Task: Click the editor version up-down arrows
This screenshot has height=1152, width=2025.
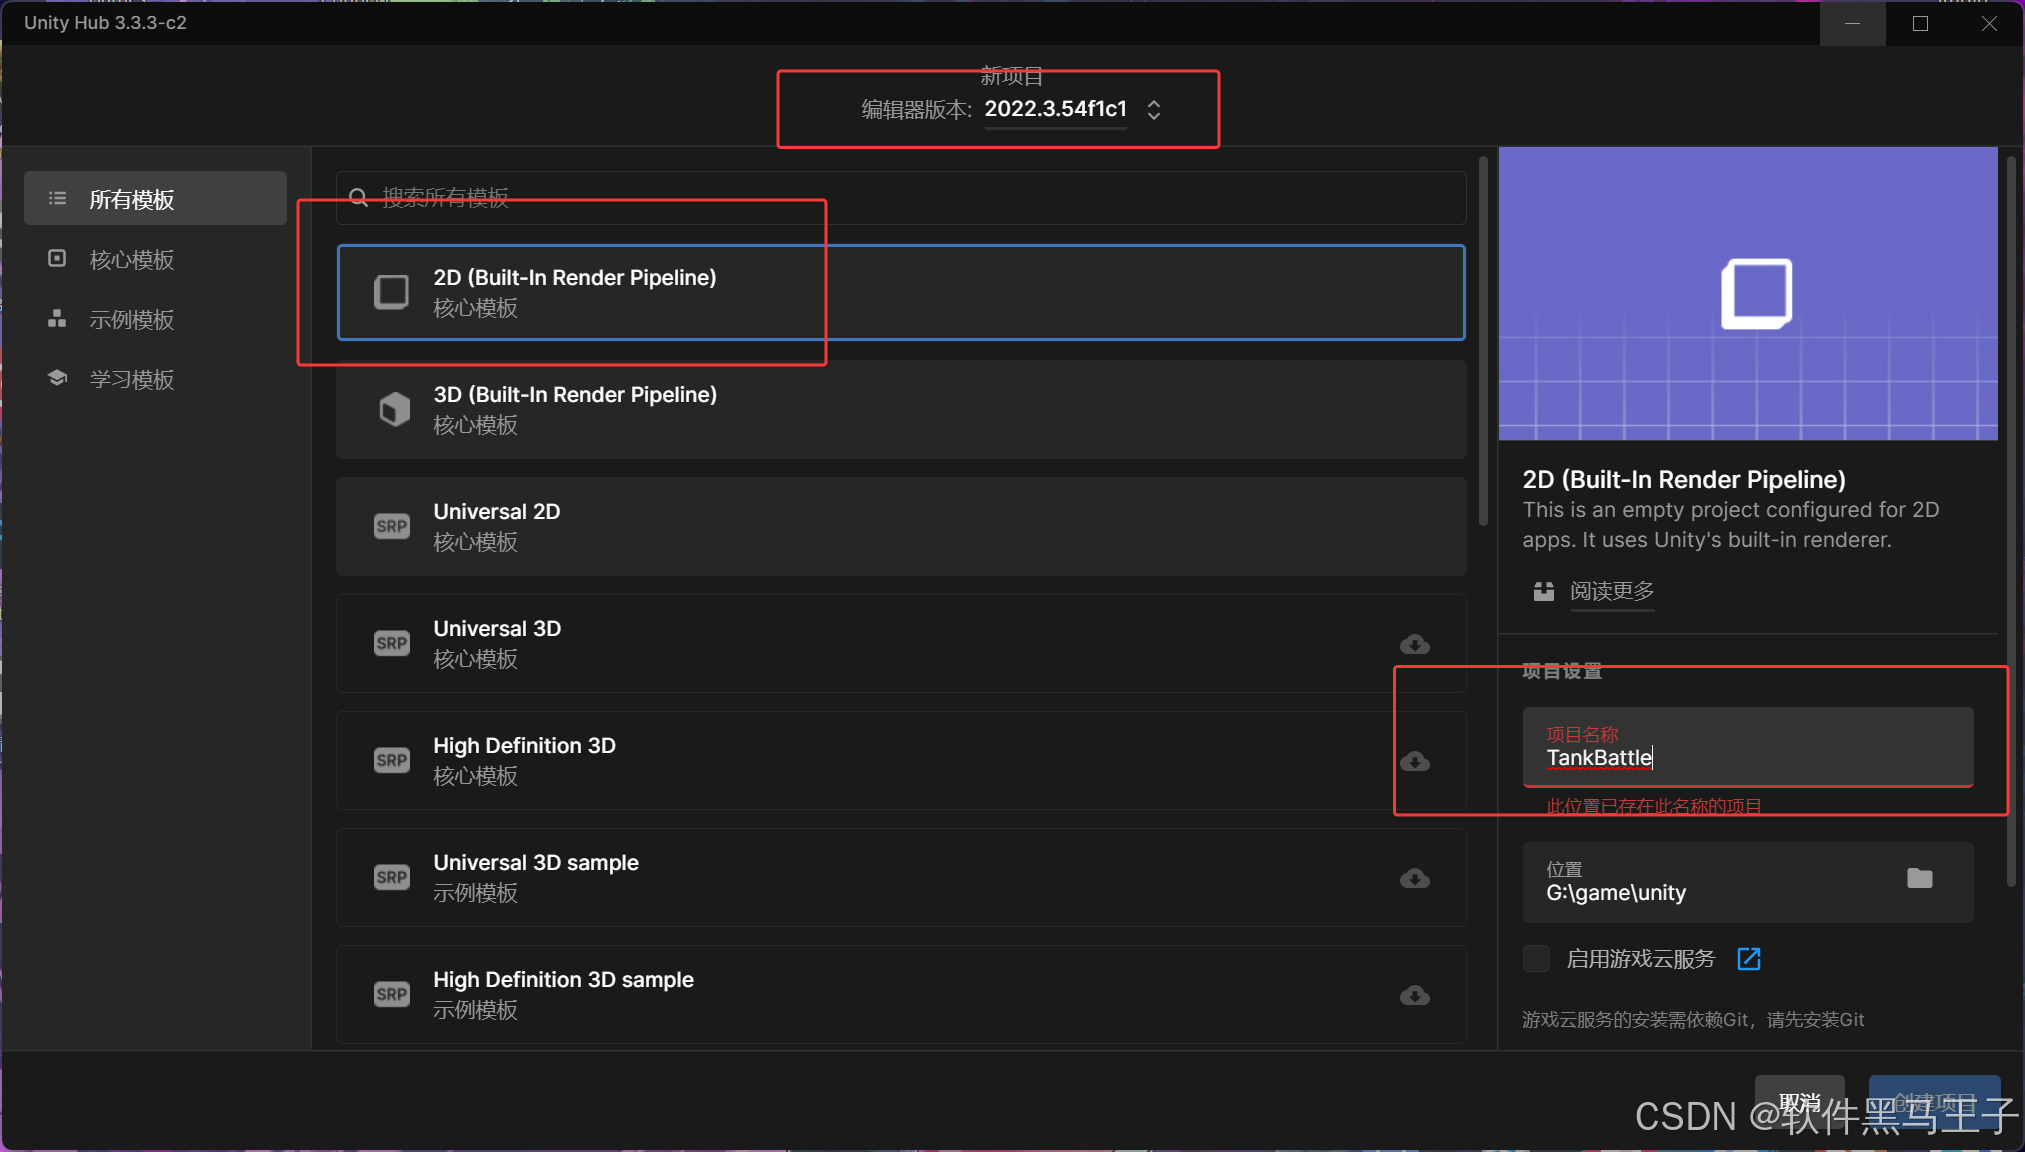Action: [x=1154, y=109]
